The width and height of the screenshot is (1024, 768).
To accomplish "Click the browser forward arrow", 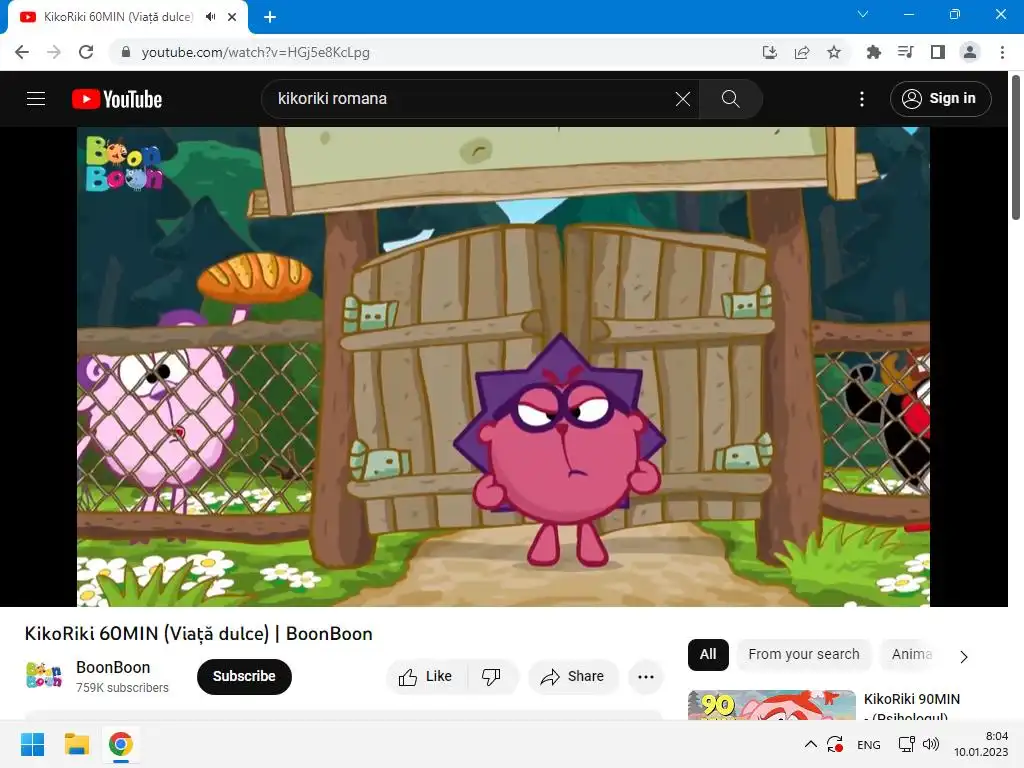I will click(54, 52).
